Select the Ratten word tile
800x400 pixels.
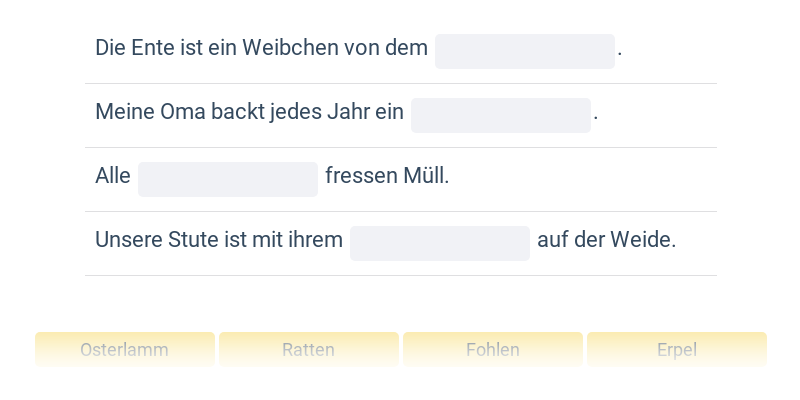pos(308,350)
